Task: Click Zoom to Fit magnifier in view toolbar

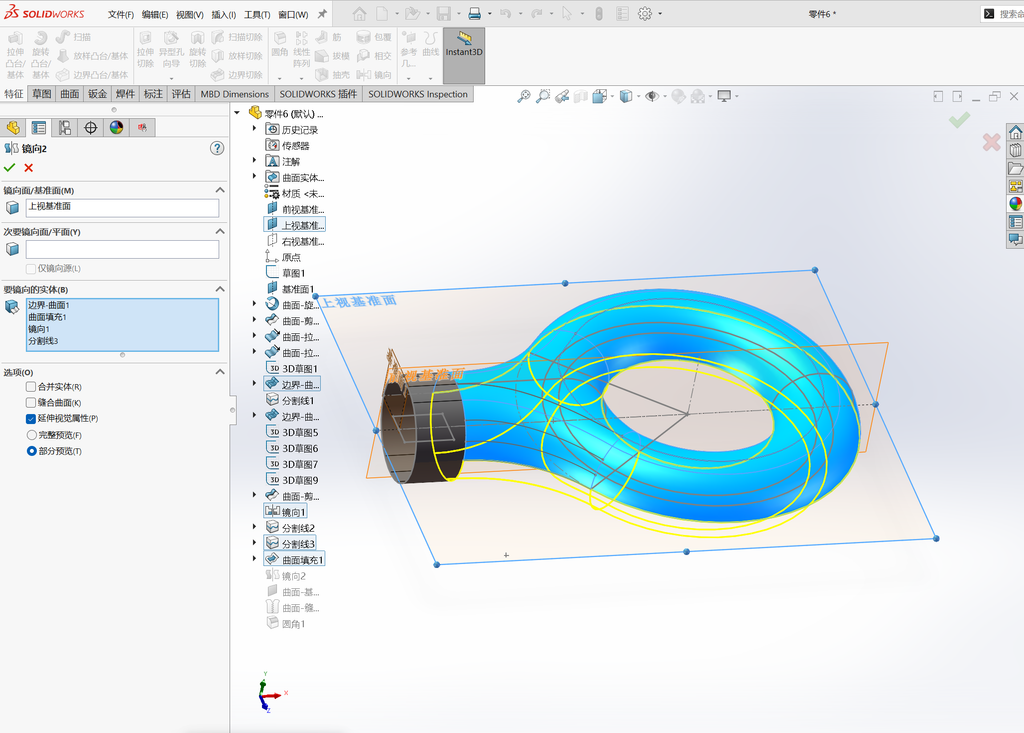Action: coord(523,97)
